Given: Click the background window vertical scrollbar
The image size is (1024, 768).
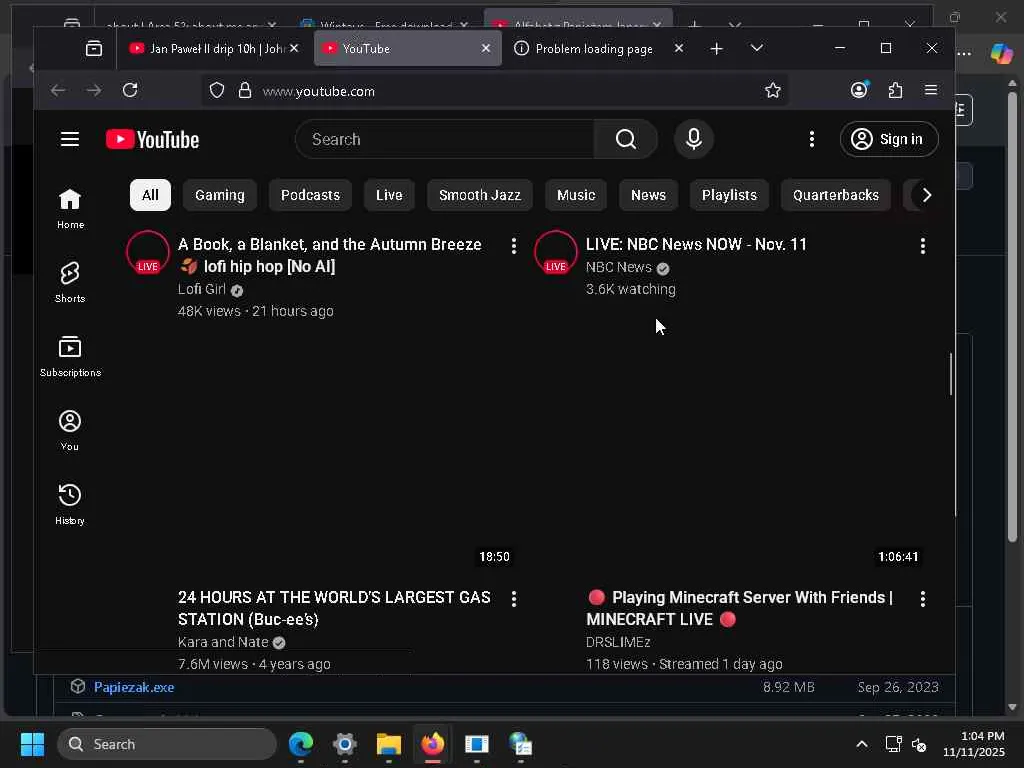Looking at the screenshot, I should pyautogui.click(x=1012, y=317).
